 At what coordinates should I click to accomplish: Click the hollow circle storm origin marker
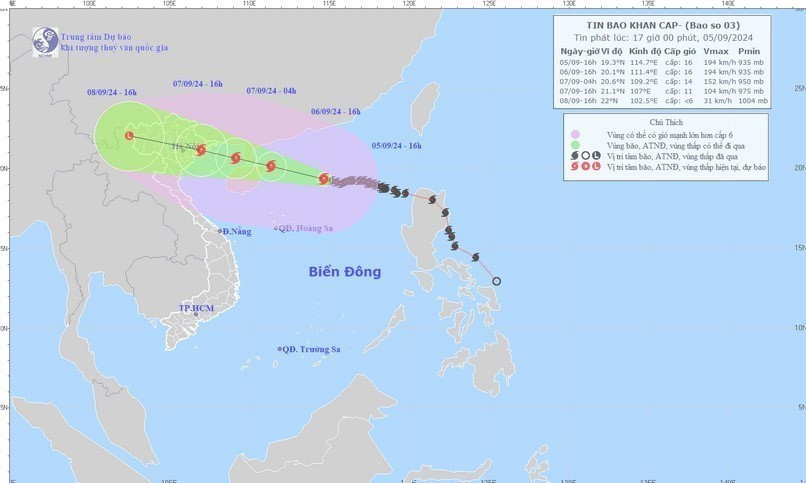497,281
